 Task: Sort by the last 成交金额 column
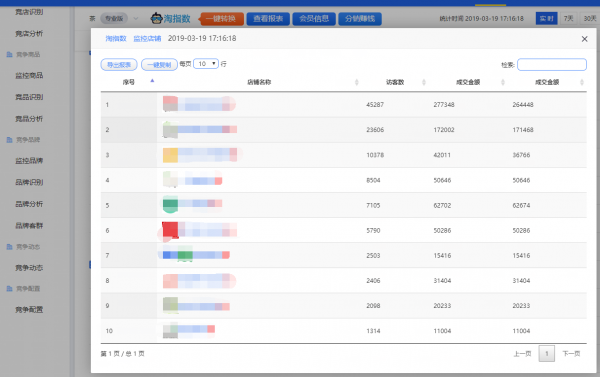pos(582,82)
